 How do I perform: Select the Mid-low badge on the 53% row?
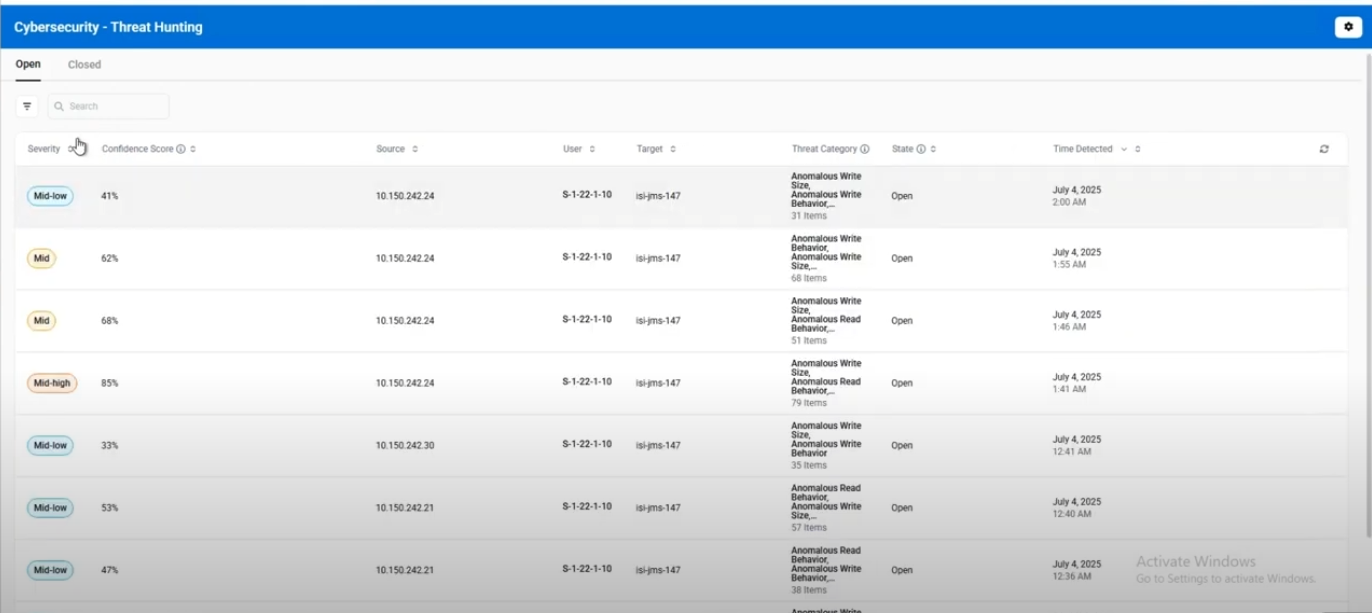click(50, 508)
